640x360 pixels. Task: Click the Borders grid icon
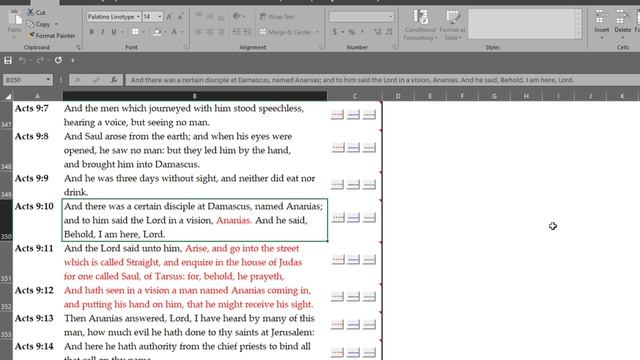[x=135, y=32]
